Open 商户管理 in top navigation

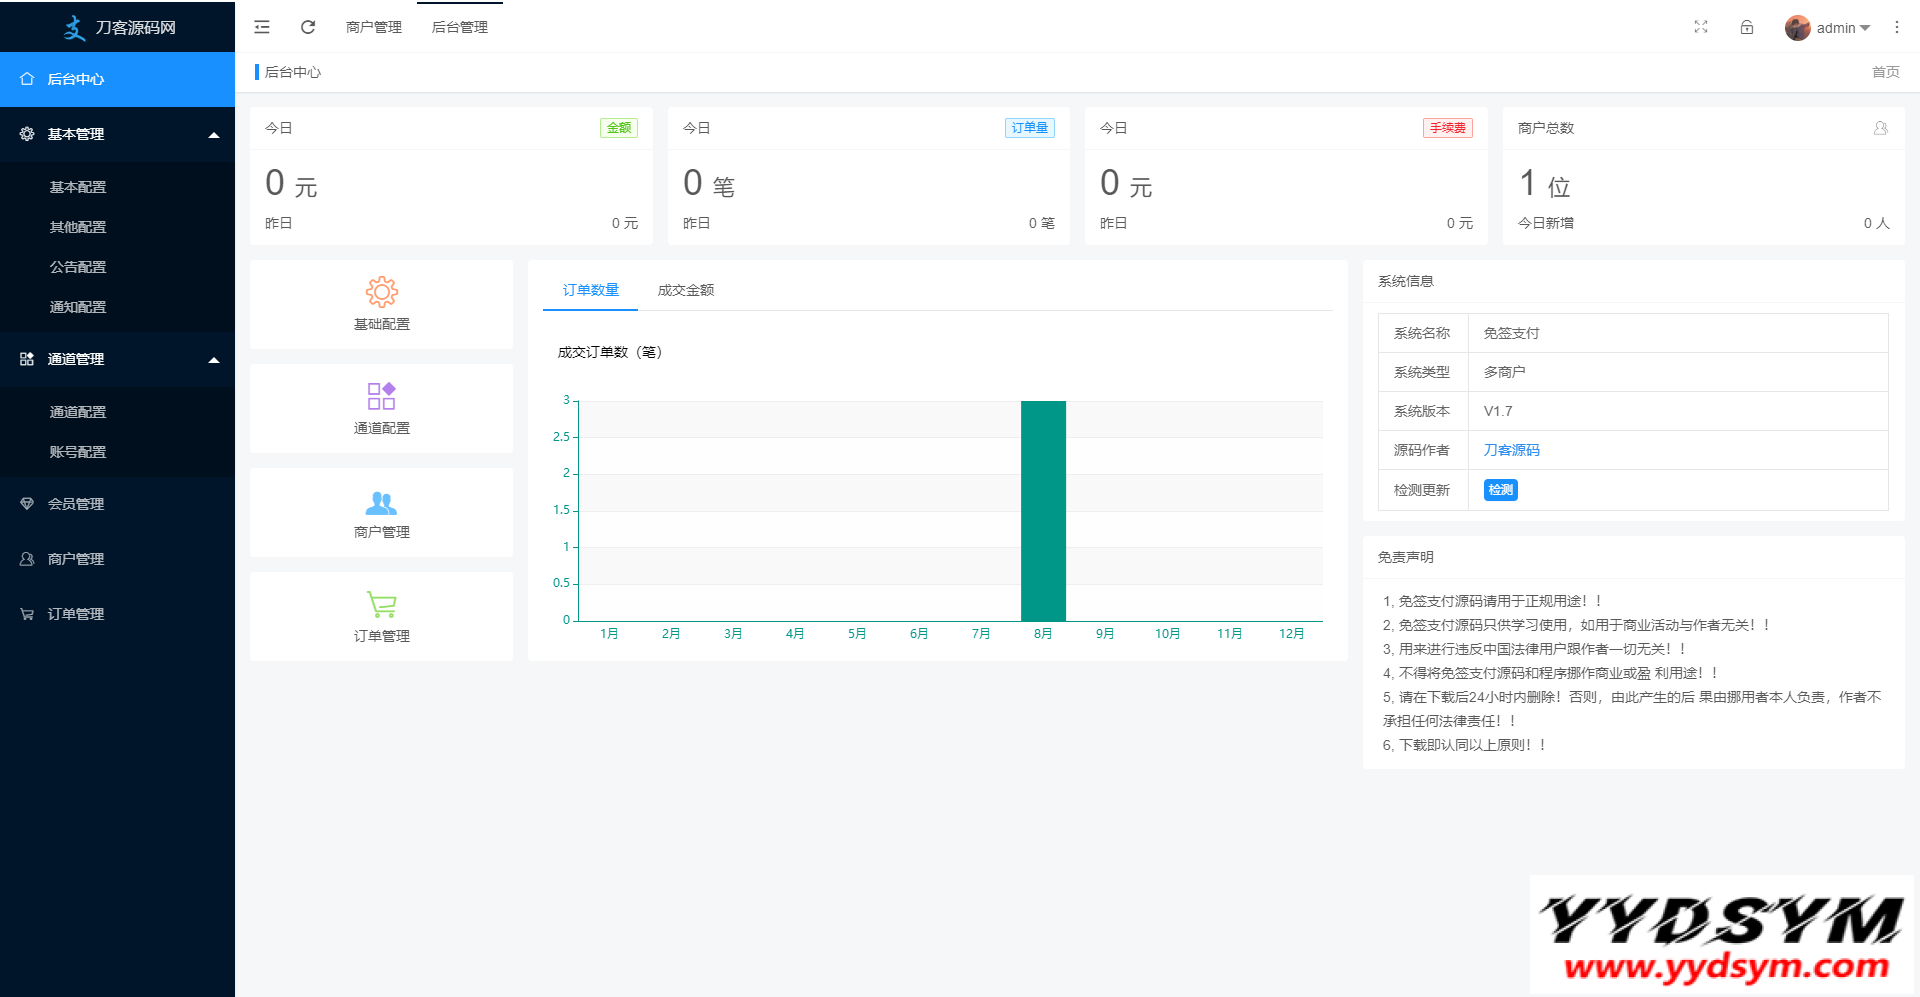click(373, 27)
